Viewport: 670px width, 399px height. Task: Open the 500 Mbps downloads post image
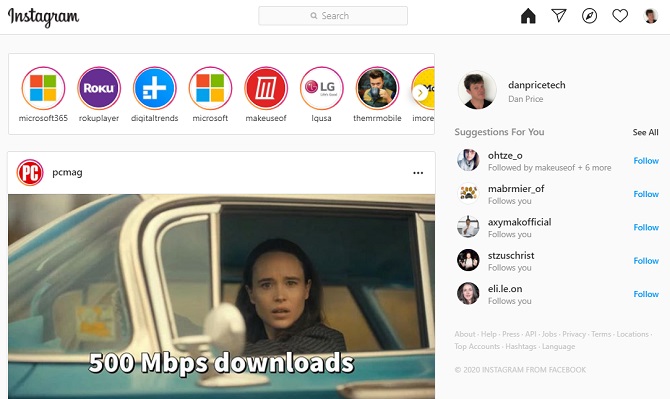pos(221,296)
